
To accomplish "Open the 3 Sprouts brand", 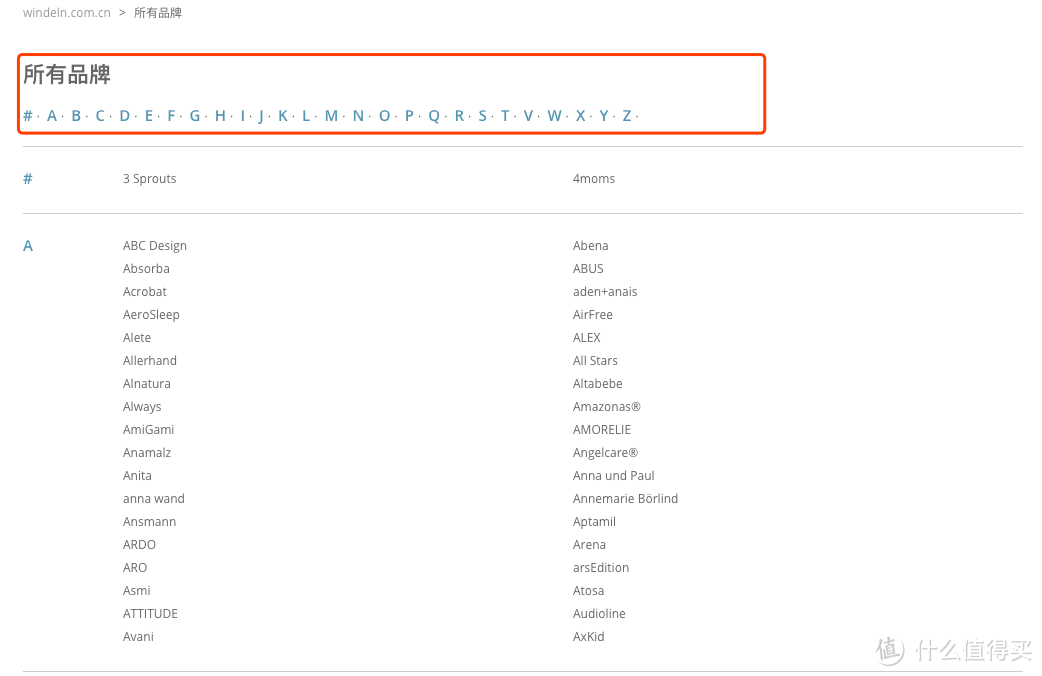I will pos(150,178).
